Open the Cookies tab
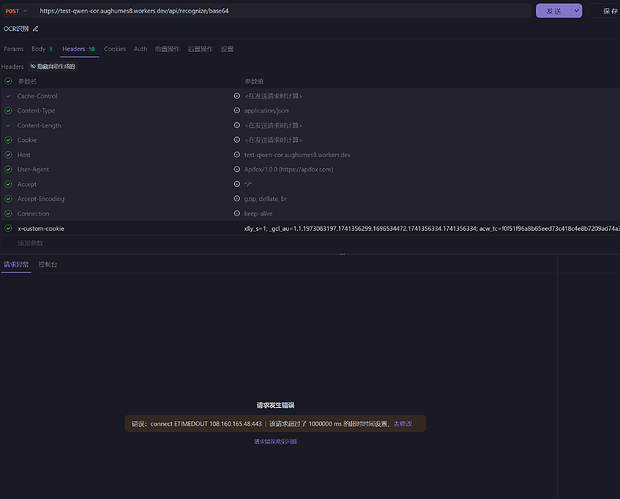The width and height of the screenshot is (620, 499). coord(115,49)
